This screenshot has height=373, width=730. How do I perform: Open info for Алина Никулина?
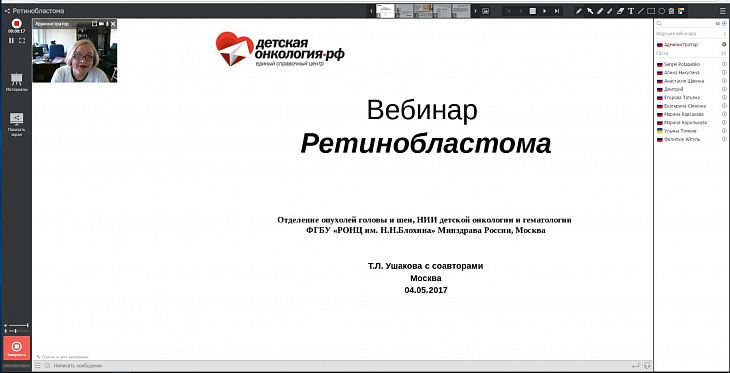click(724, 73)
